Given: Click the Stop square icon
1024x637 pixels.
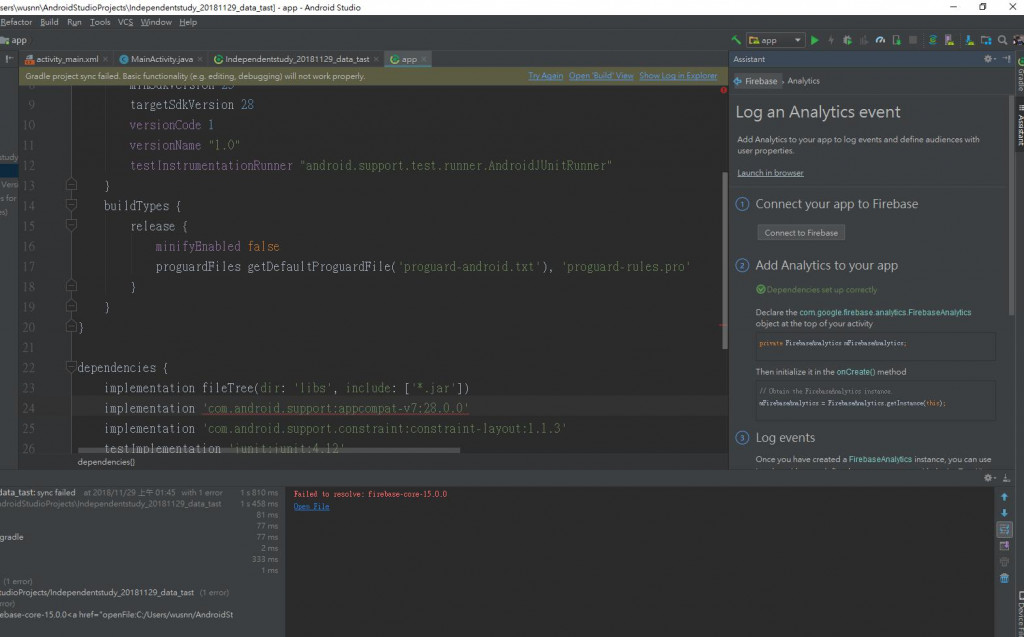Looking at the screenshot, I should click(913, 40).
